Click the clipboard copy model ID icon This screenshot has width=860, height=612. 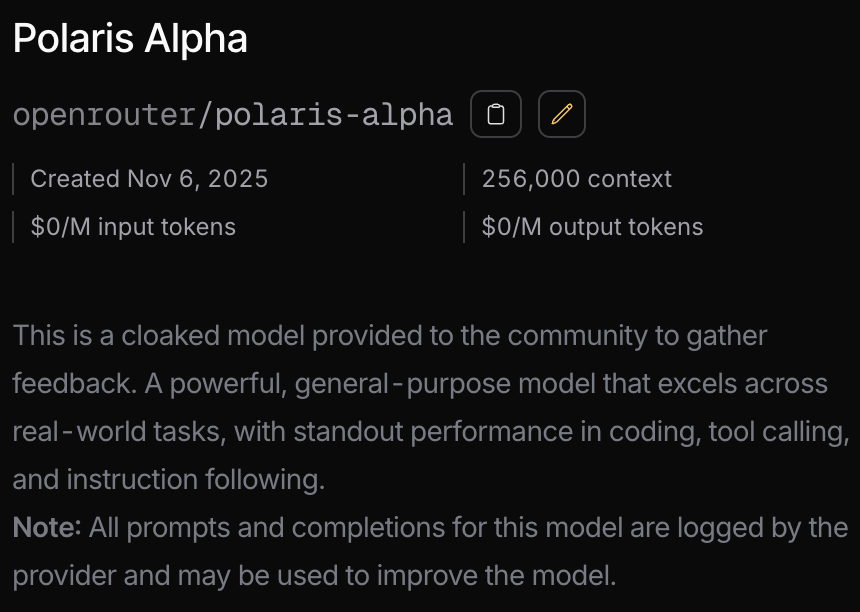pos(496,114)
